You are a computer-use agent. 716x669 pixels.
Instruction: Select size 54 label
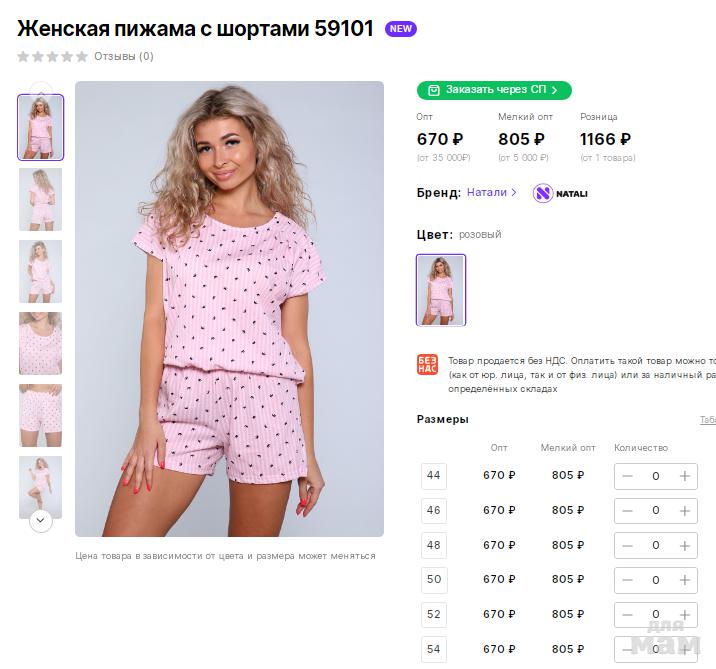[x=434, y=649]
